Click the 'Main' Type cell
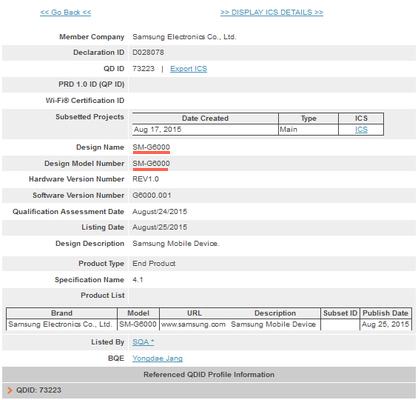The image size is (418, 400). click(308, 130)
